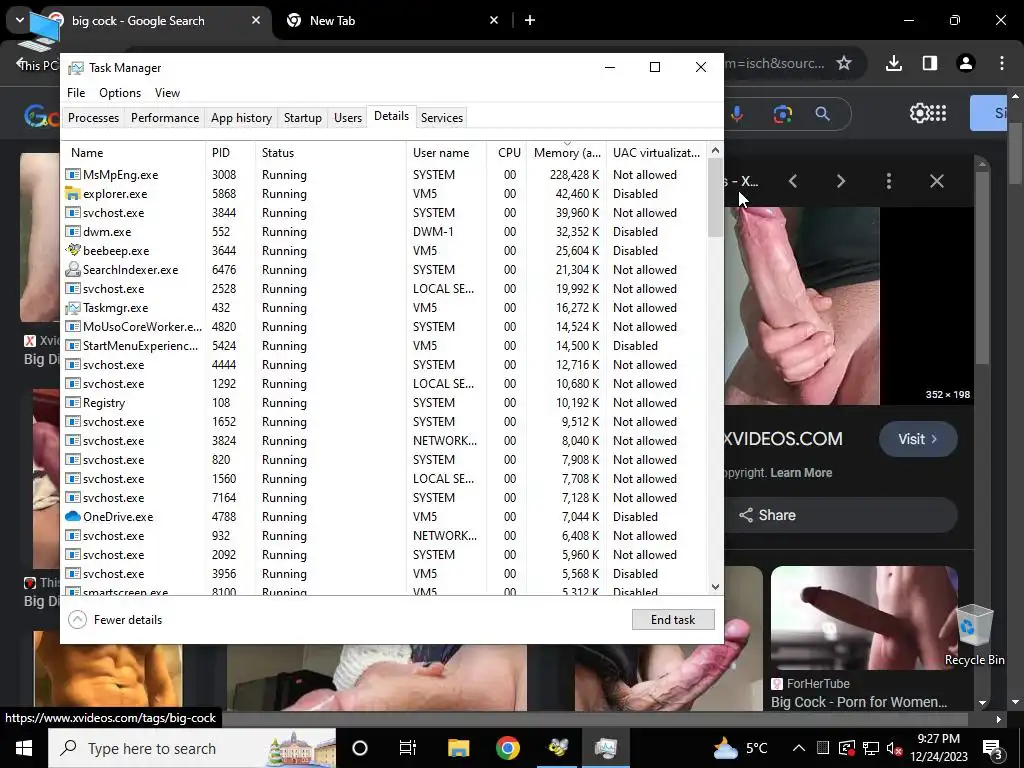Select the dwm.exe process row
This screenshot has height=768, width=1024.
coord(384,232)
